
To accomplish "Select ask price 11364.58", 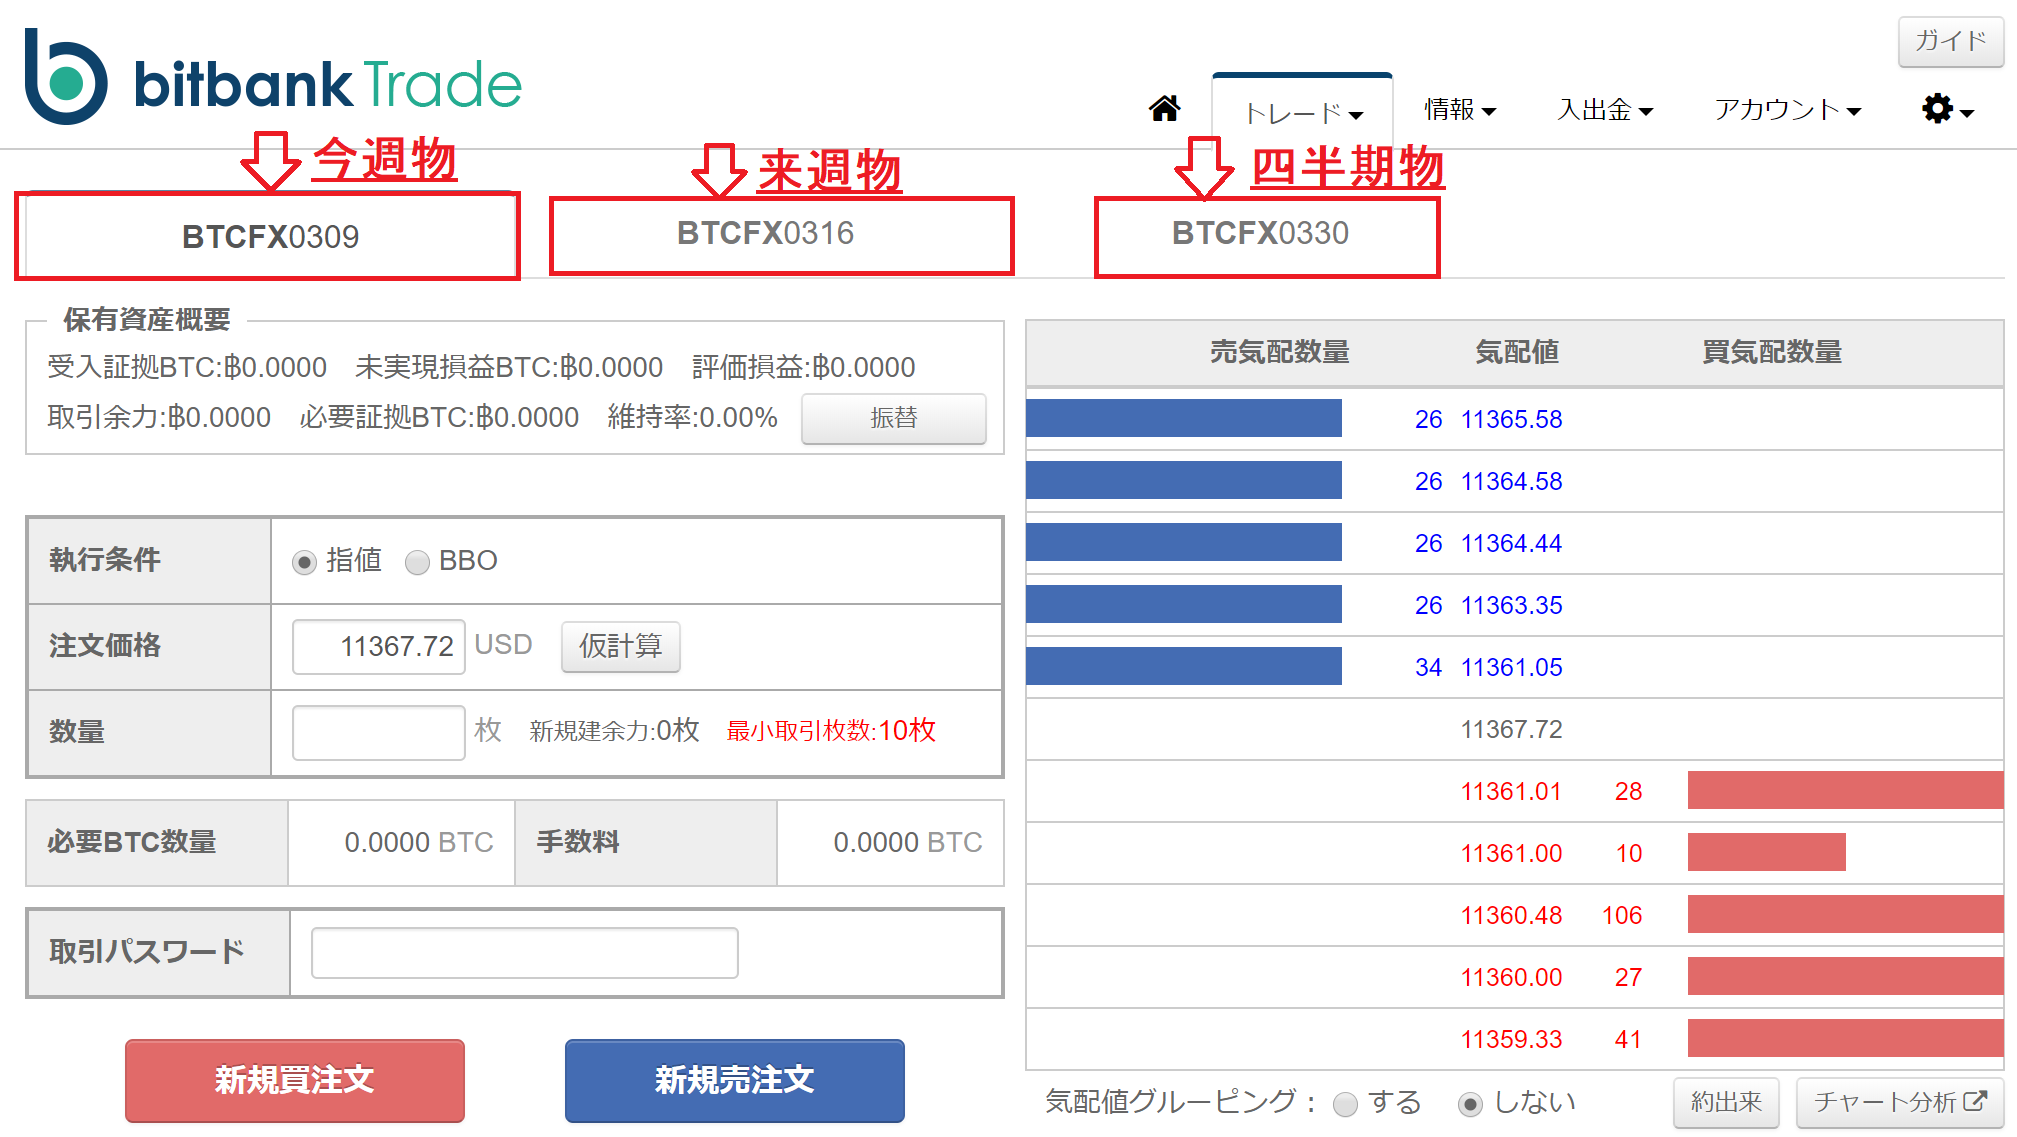I will (1511, 481).
